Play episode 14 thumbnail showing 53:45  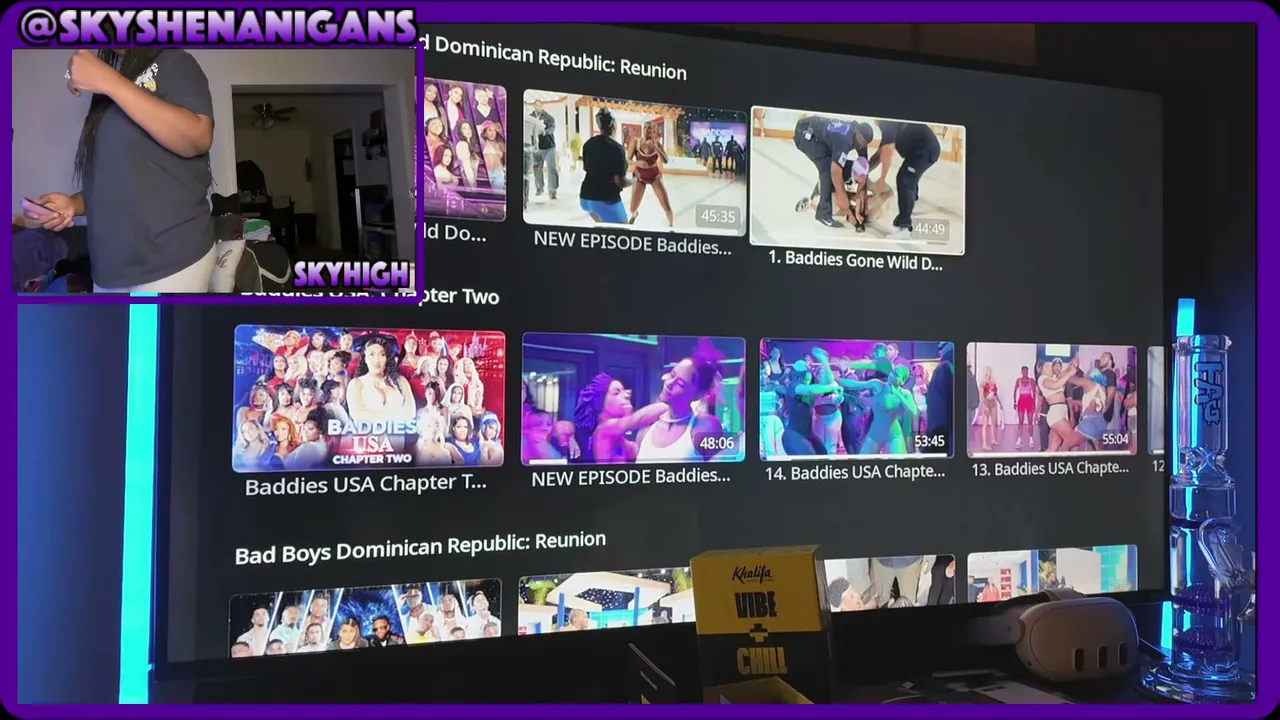857,398
